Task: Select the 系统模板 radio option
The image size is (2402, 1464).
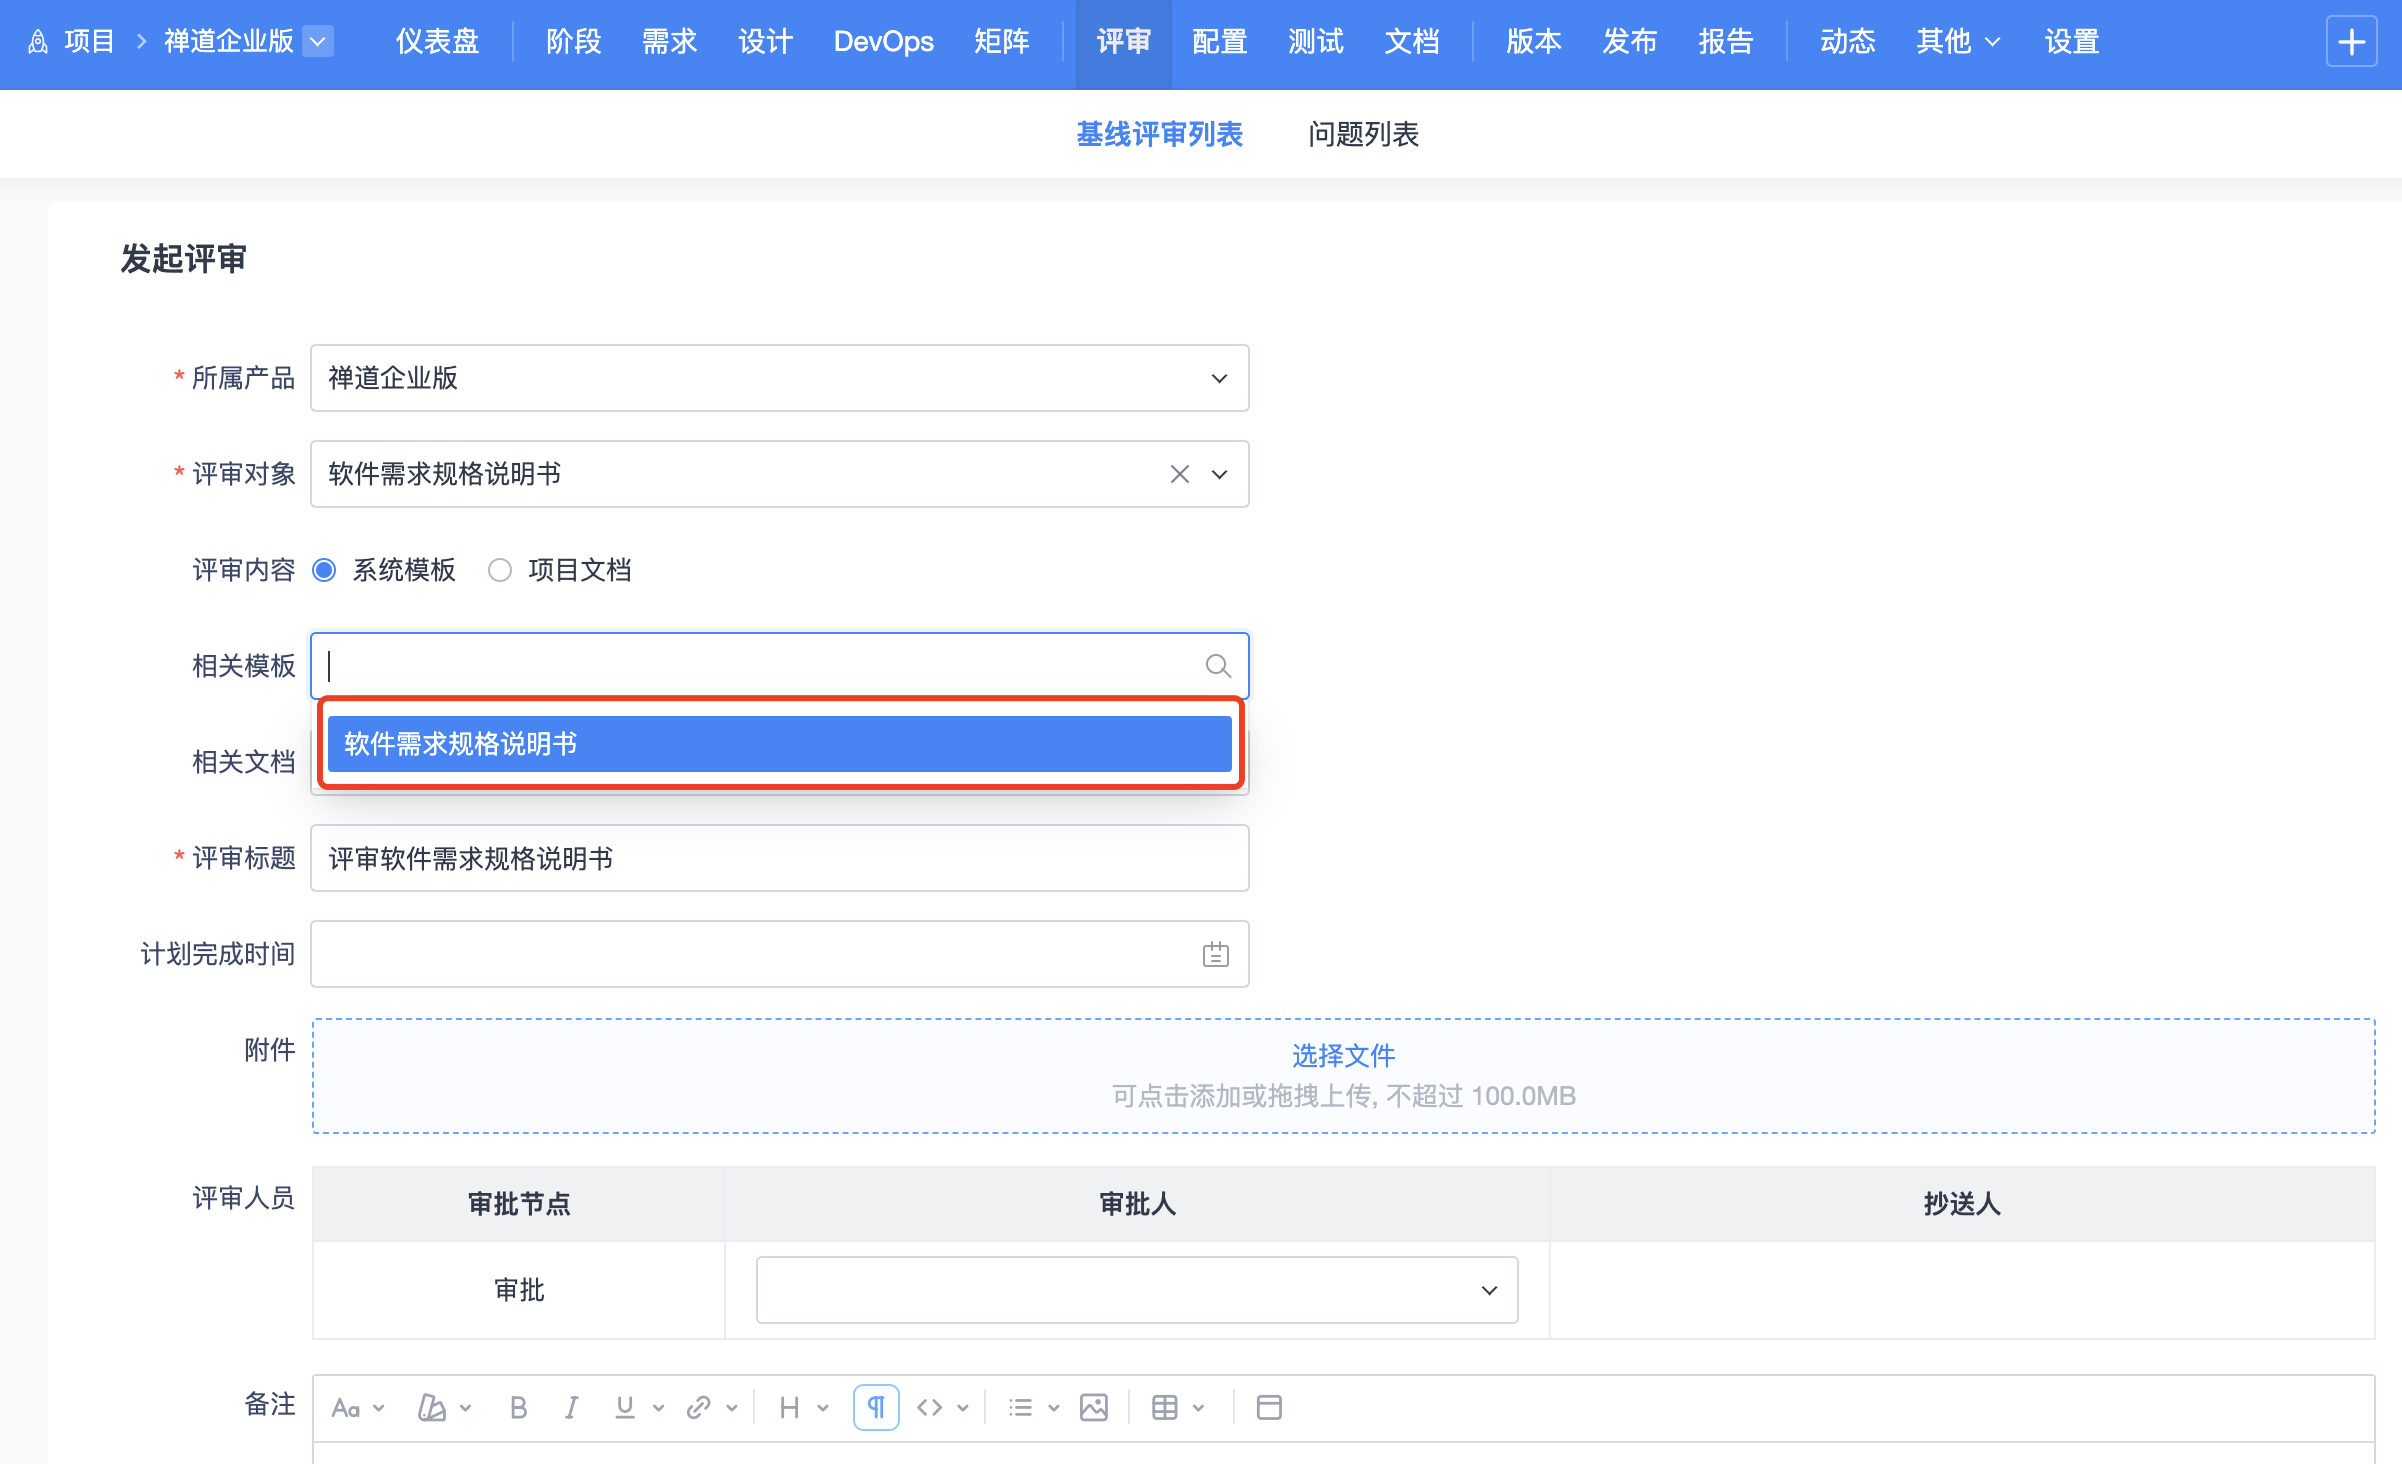Action: pos(324,570)
